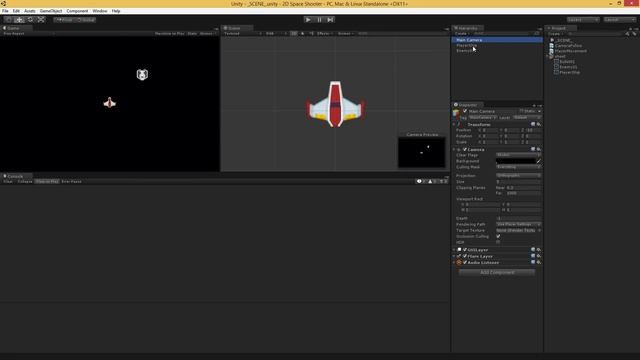This screenshot has height=360, width=640.
Task: Toggle Main Camera active checkbox in Inspector
Action: coord(465,111)
